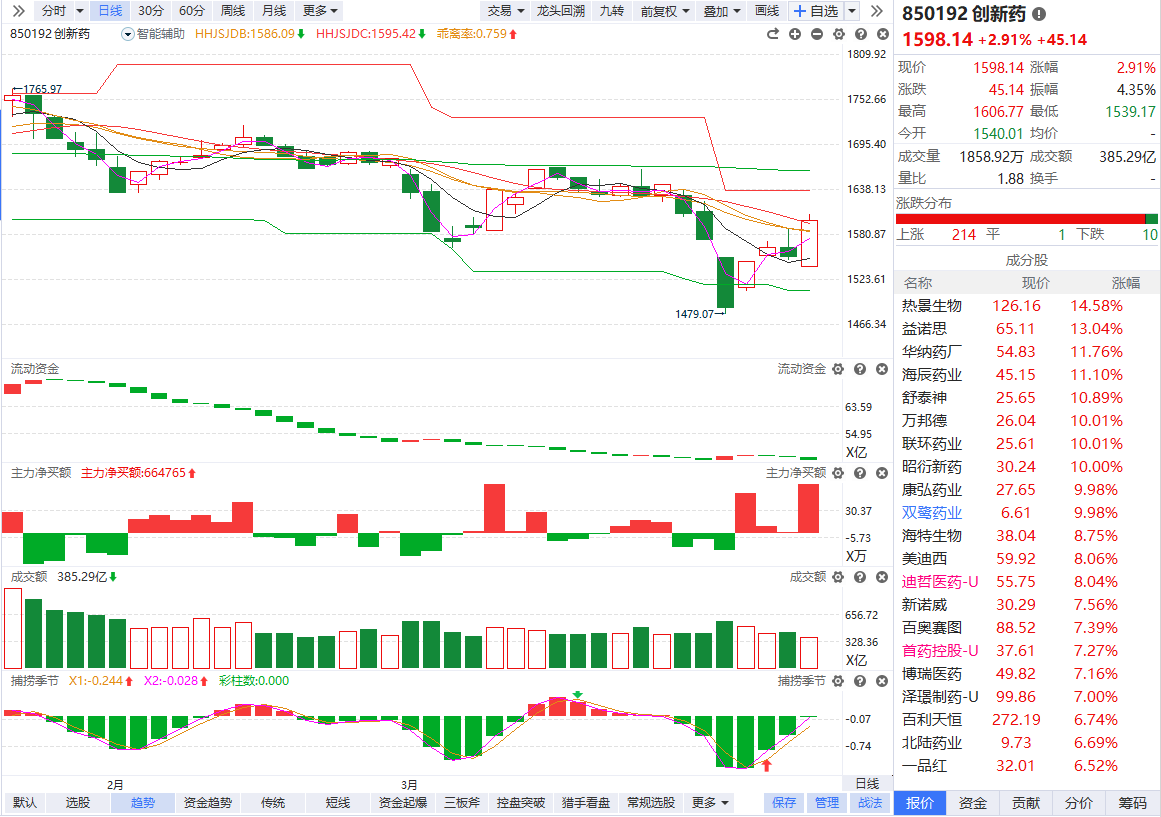Click the share arrow icon above chart

click(x=772, y=34)
